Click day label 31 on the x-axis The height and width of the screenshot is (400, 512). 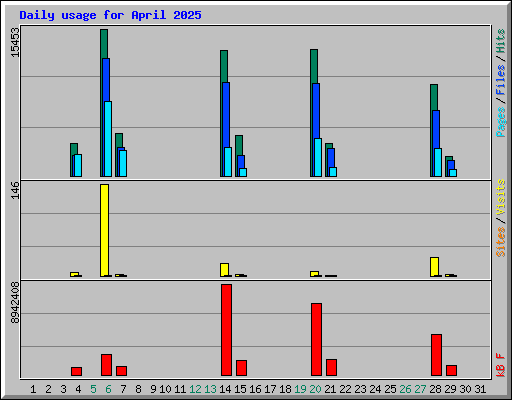[x=480, y=389]
